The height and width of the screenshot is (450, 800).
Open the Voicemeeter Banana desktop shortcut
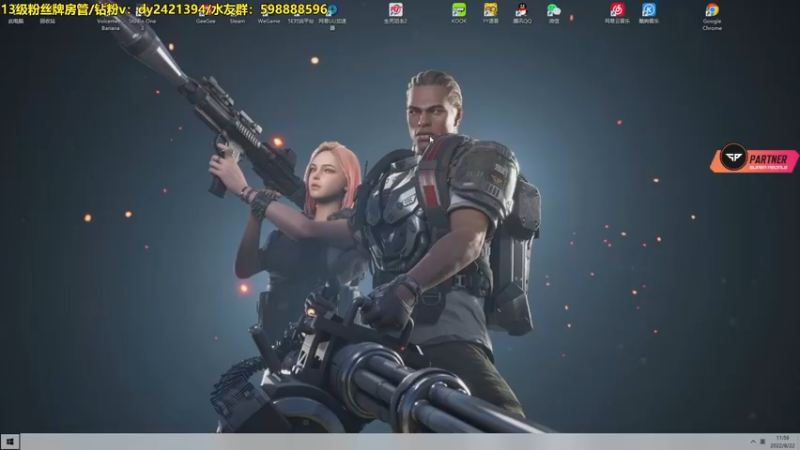pyautogui.click(x=110, y=18)
